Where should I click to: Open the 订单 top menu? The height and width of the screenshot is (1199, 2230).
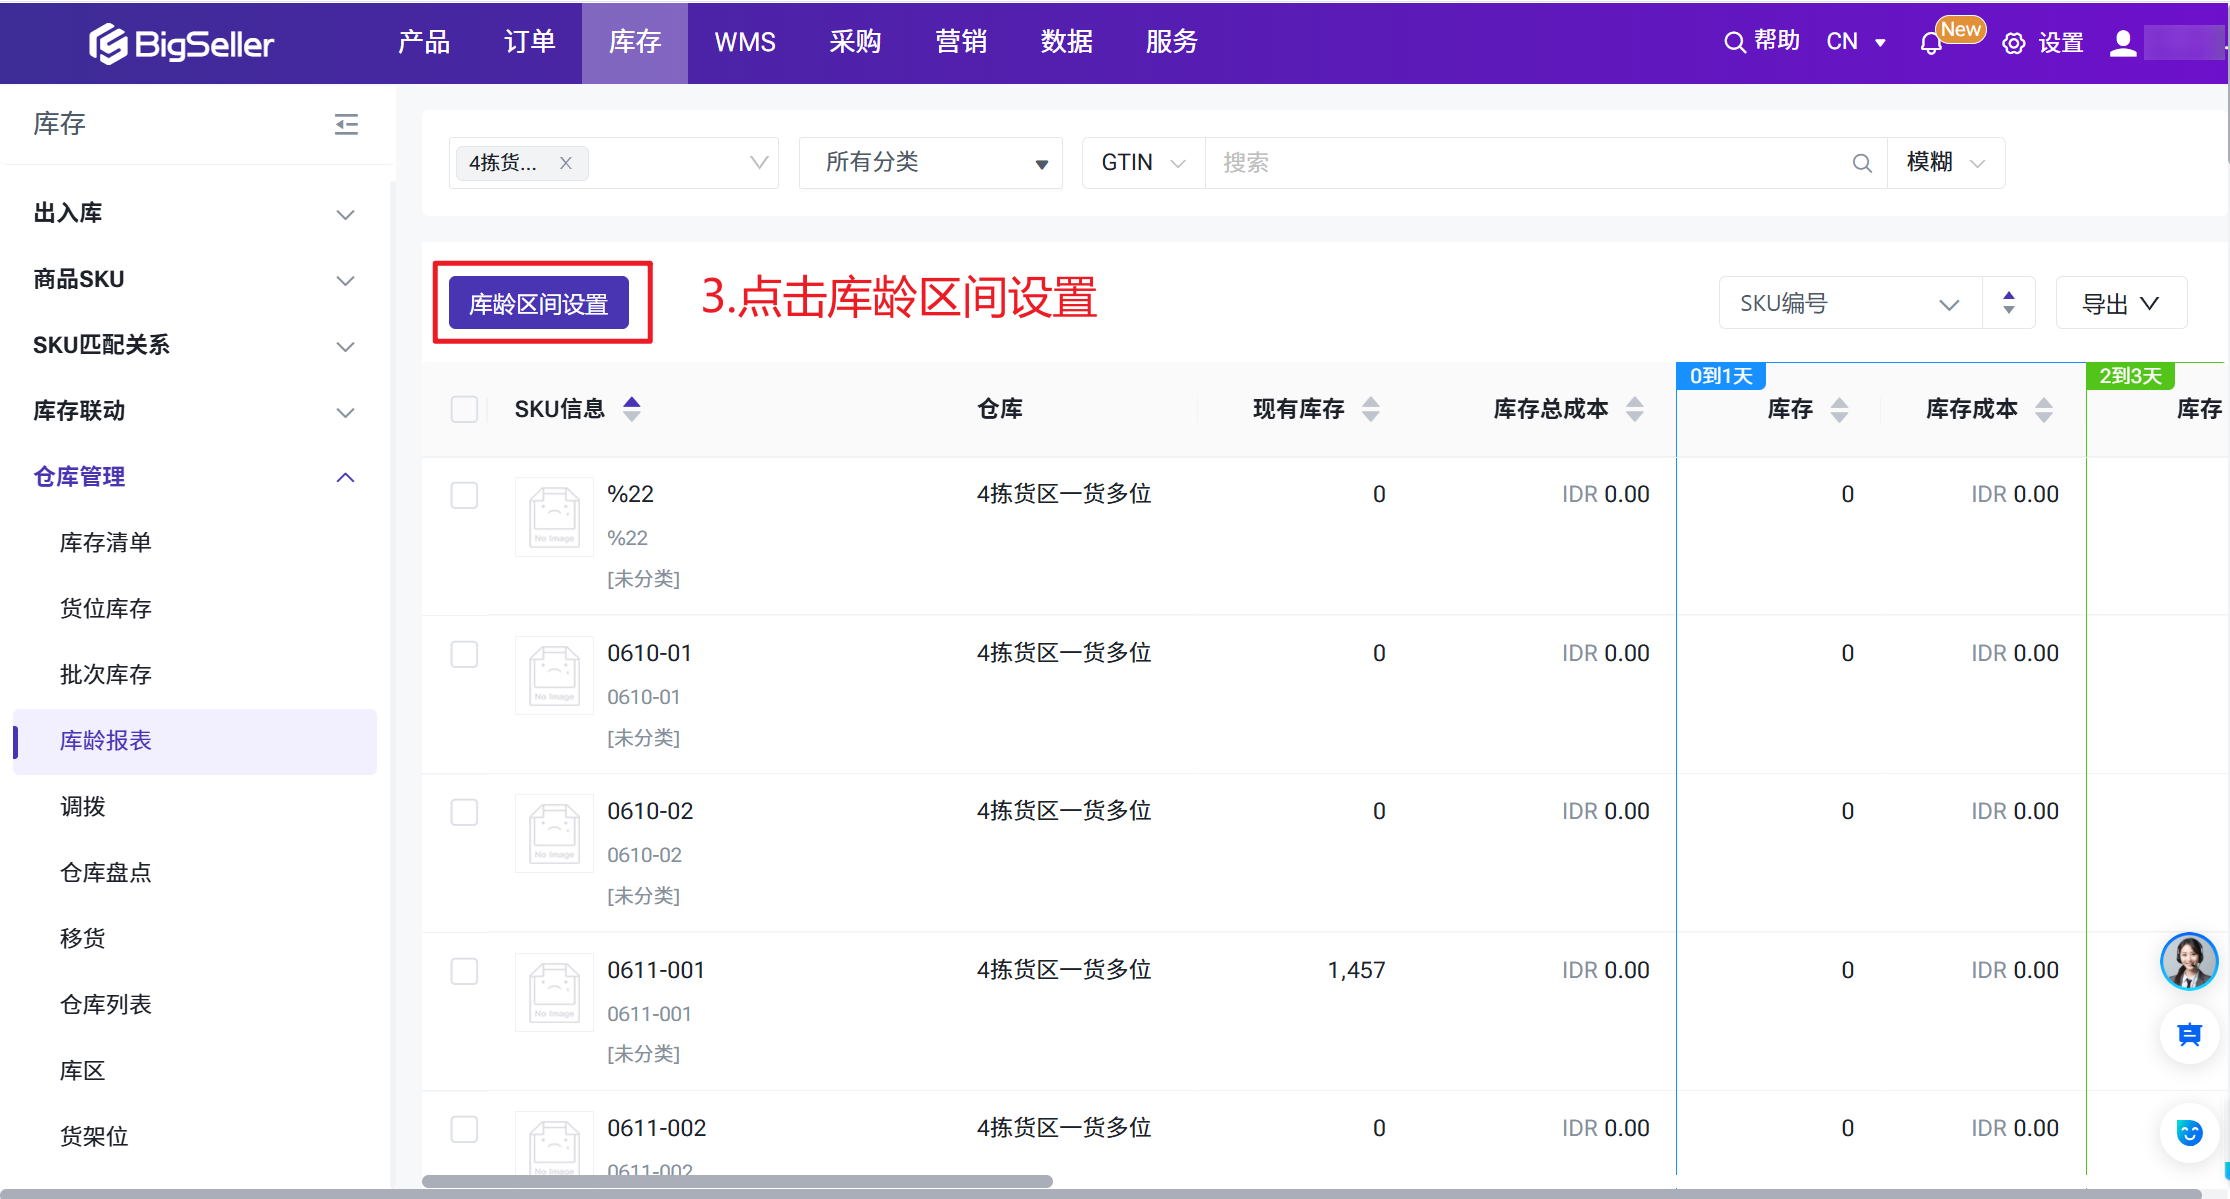(529, 42)
